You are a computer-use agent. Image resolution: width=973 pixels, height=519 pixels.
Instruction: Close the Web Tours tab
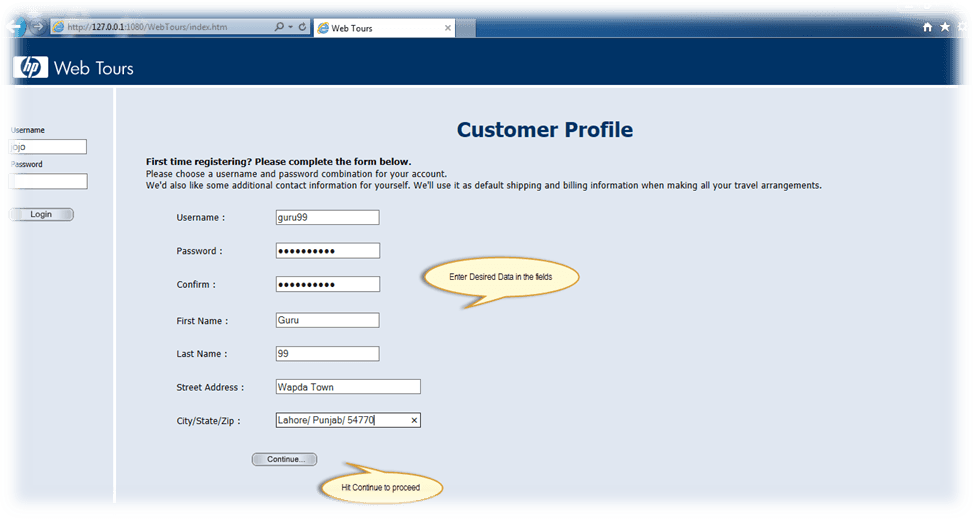(x=448, y=27)
